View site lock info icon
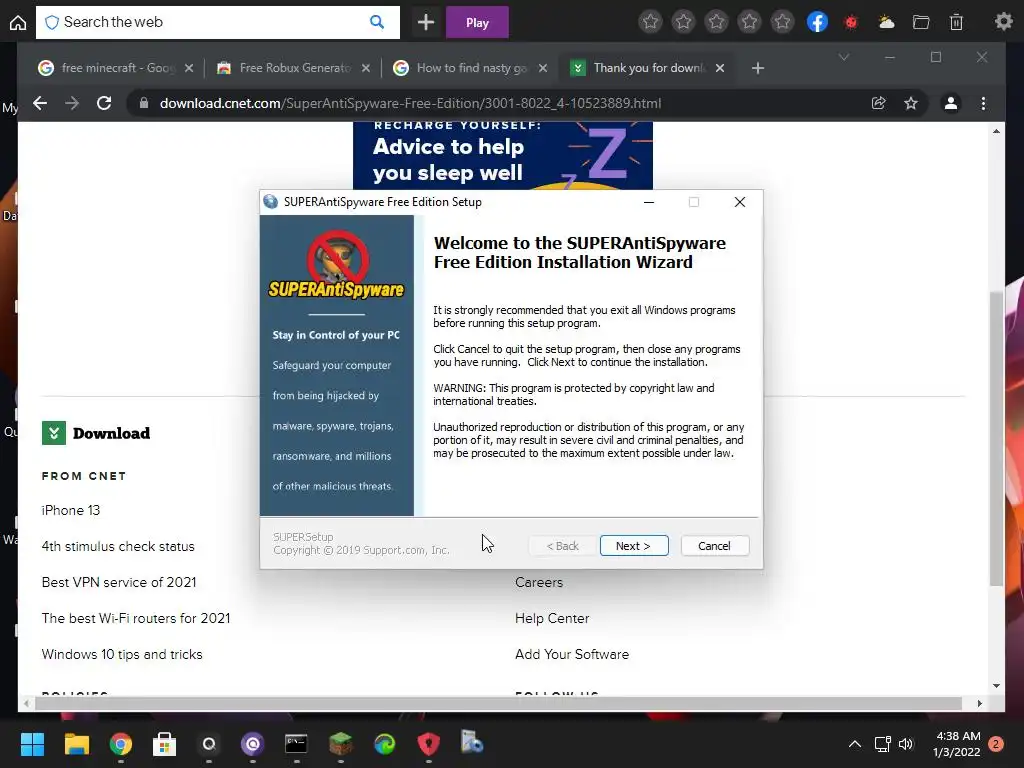This screenshot has height=768, width=1024. pyautogui.click(x=144, y=103)
